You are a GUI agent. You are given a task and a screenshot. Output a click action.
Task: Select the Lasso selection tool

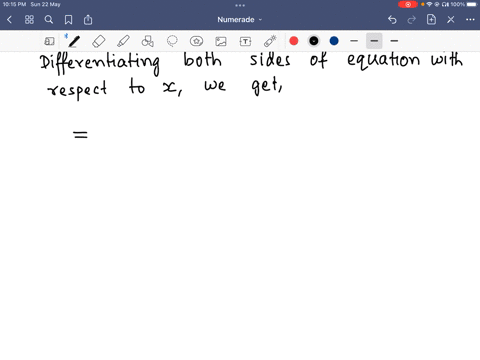click(x=172, y=41)
